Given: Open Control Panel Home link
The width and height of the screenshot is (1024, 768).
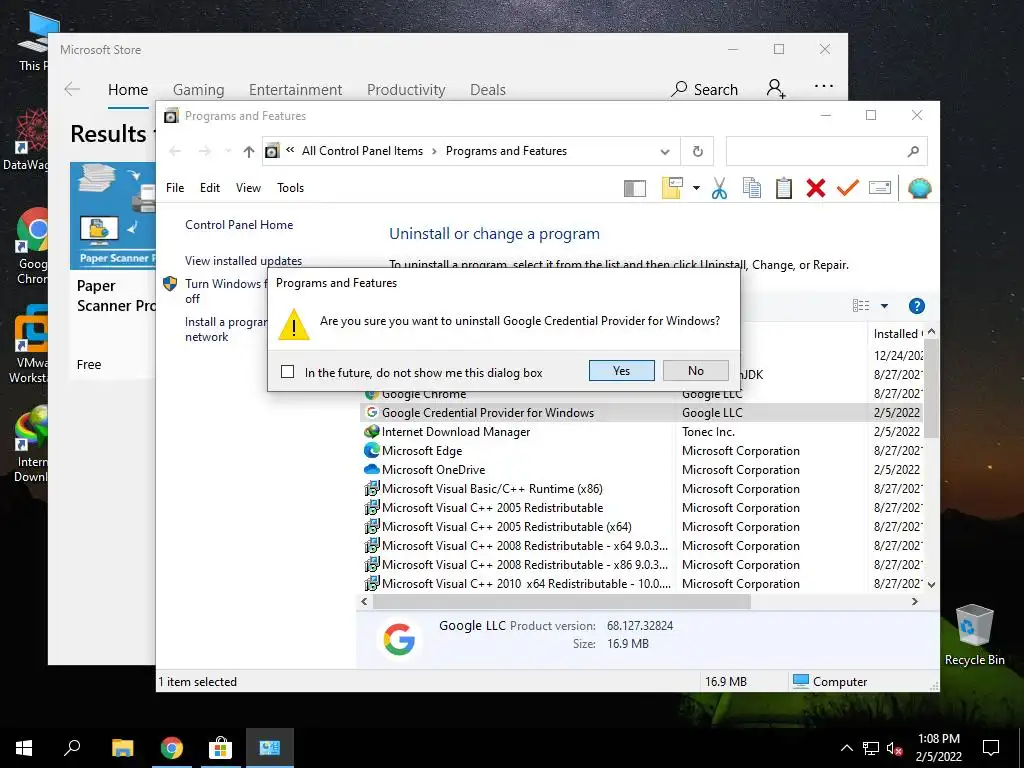Looking at the screenshot, I should tap(239, 225).
